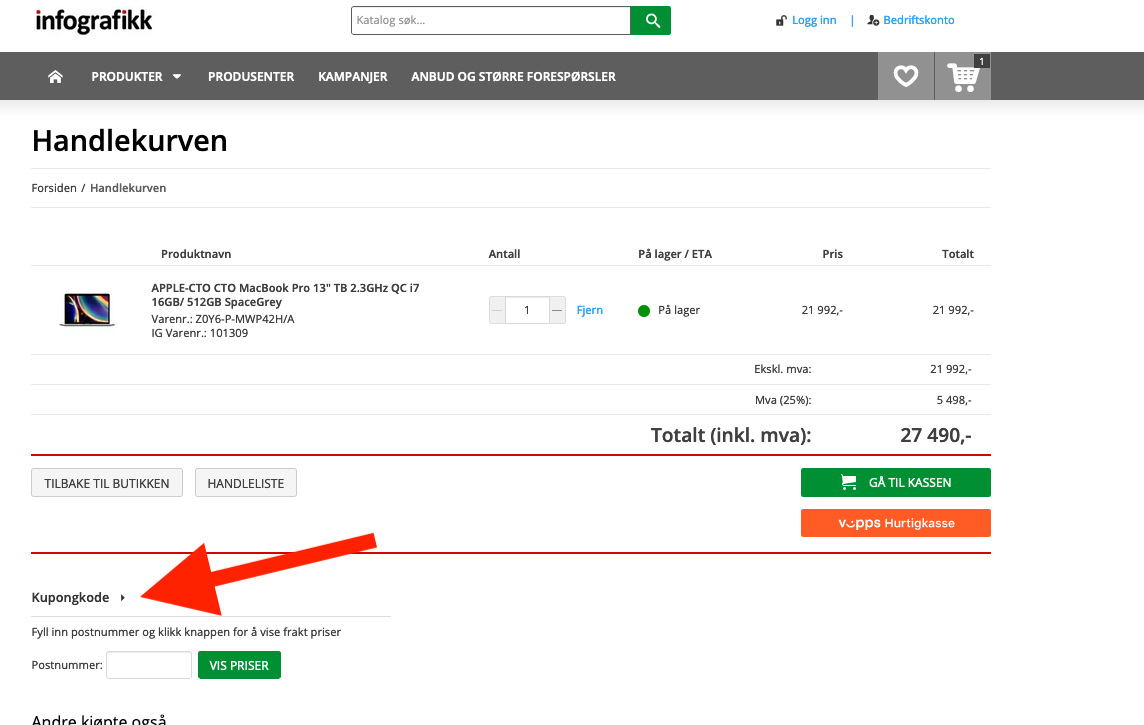
Task: Click the VIS PRISER button
Action: point(239,665)
